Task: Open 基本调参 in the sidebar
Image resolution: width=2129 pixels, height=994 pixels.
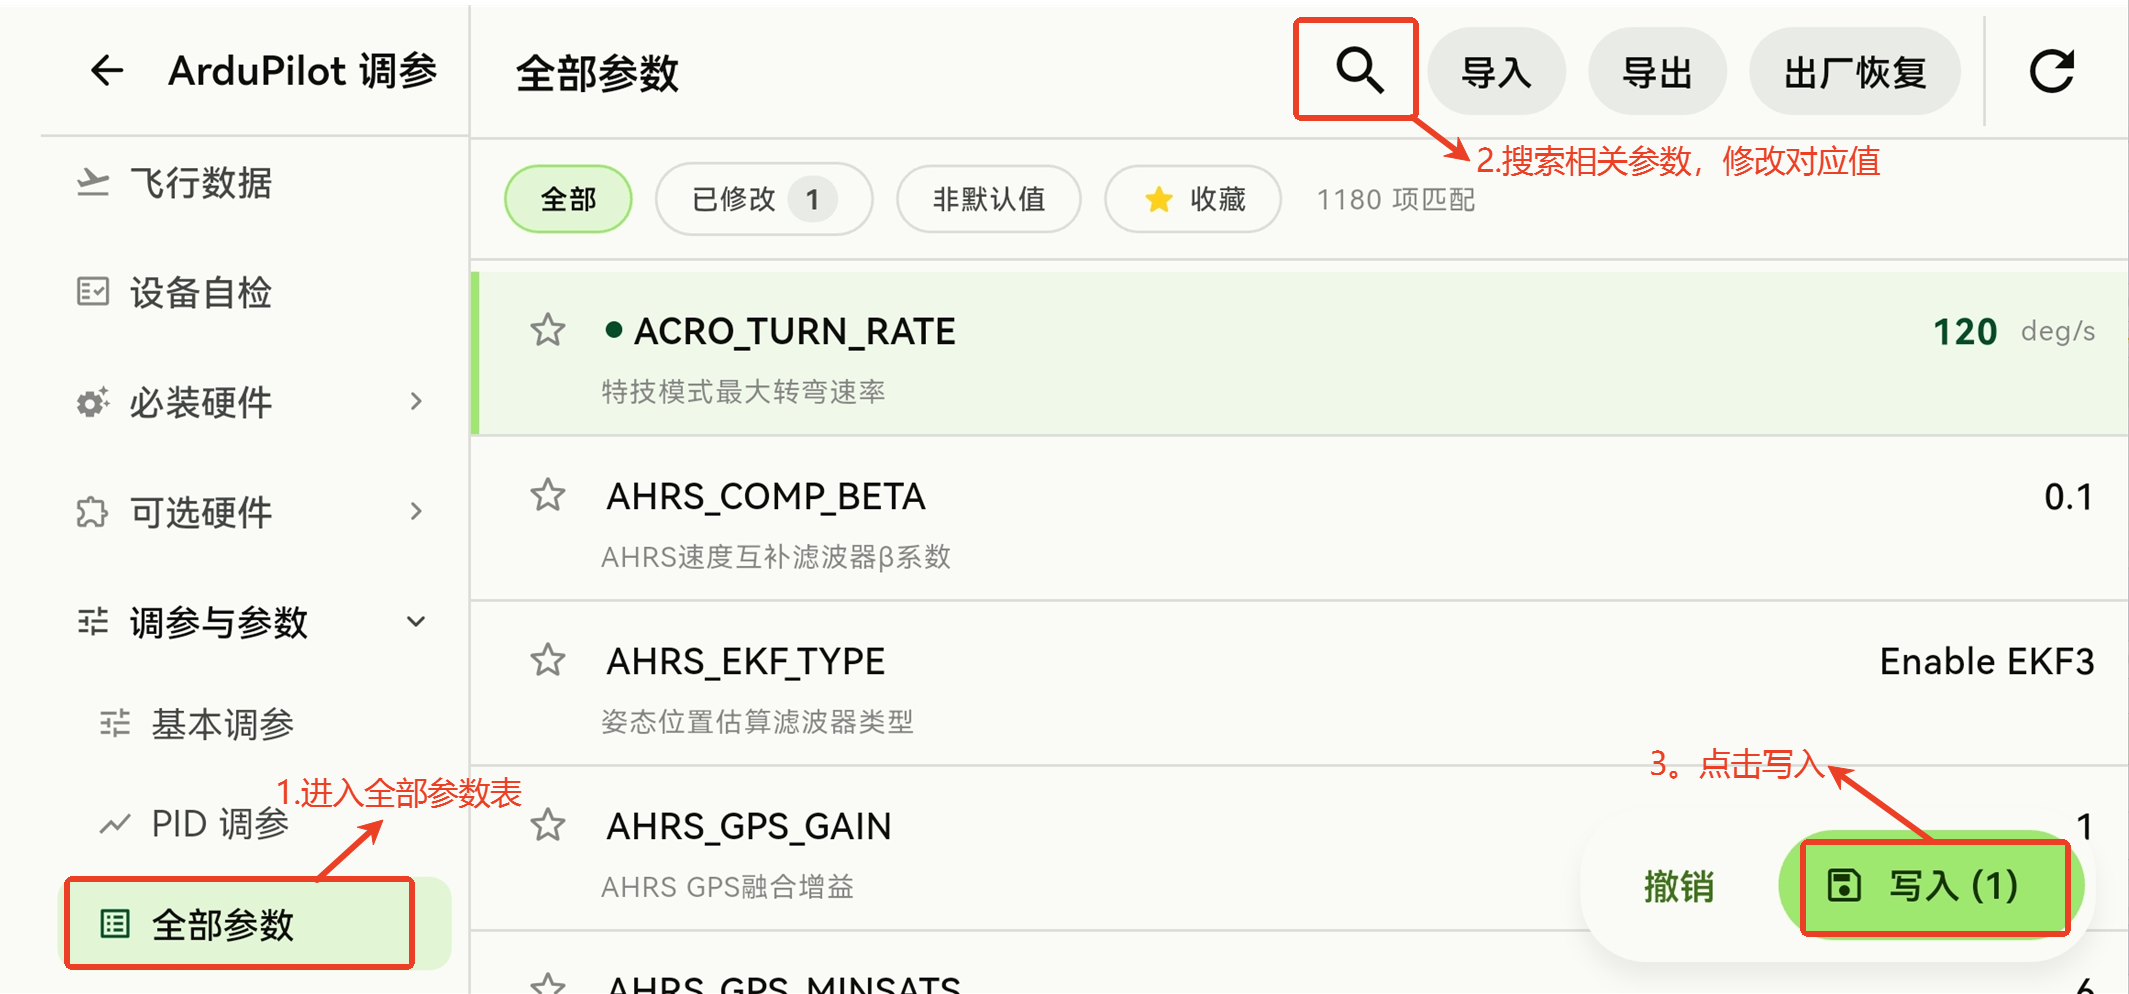Action: [223, 724]
